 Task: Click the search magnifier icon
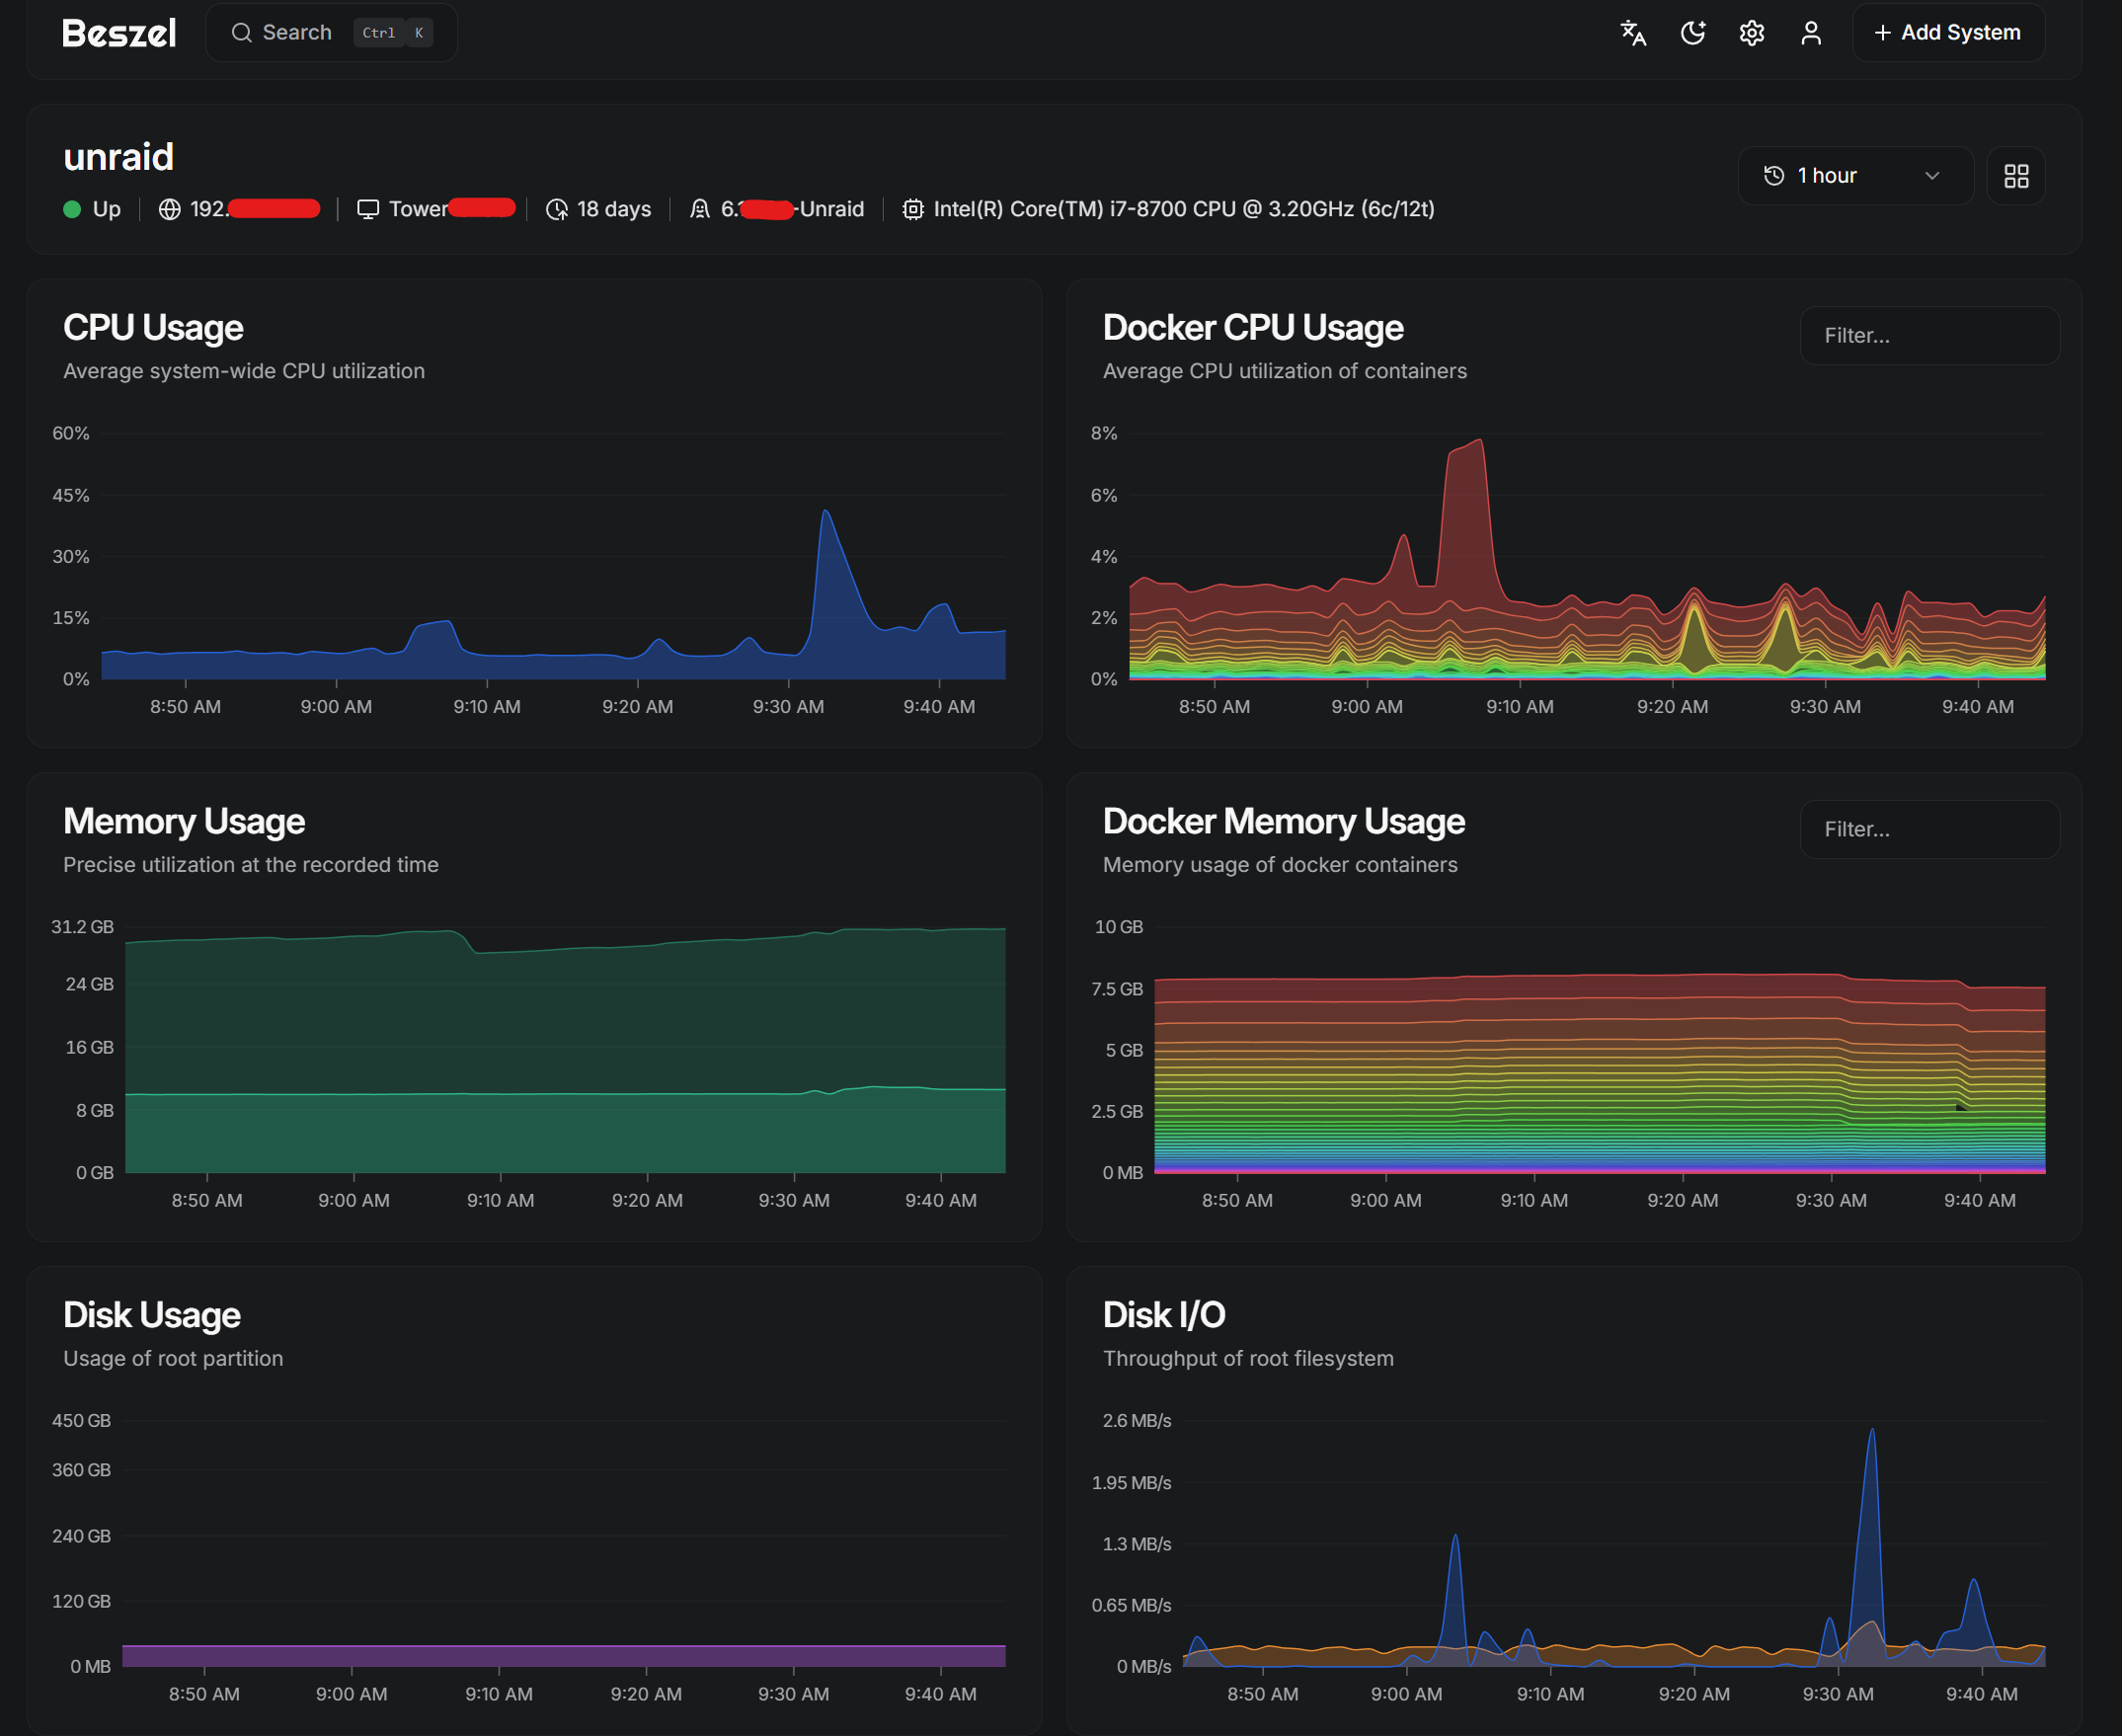[x=241, y=32]
